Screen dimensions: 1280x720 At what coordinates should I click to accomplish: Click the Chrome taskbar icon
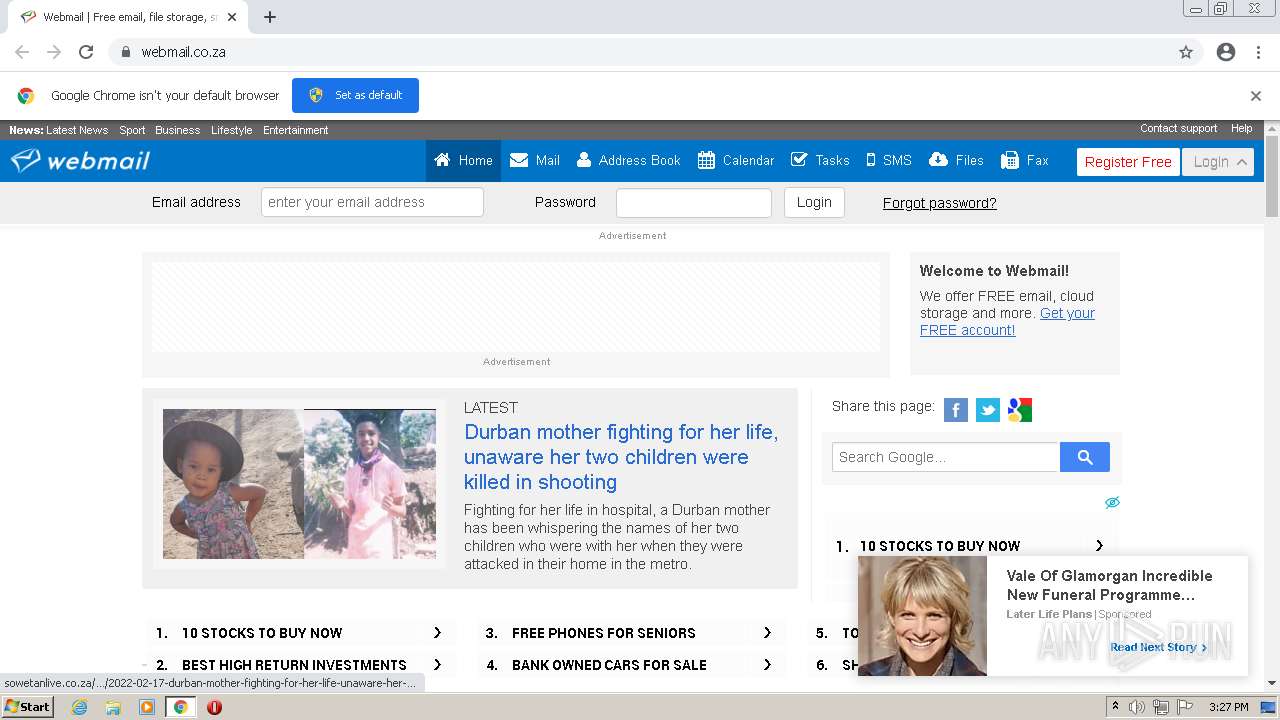181,707
